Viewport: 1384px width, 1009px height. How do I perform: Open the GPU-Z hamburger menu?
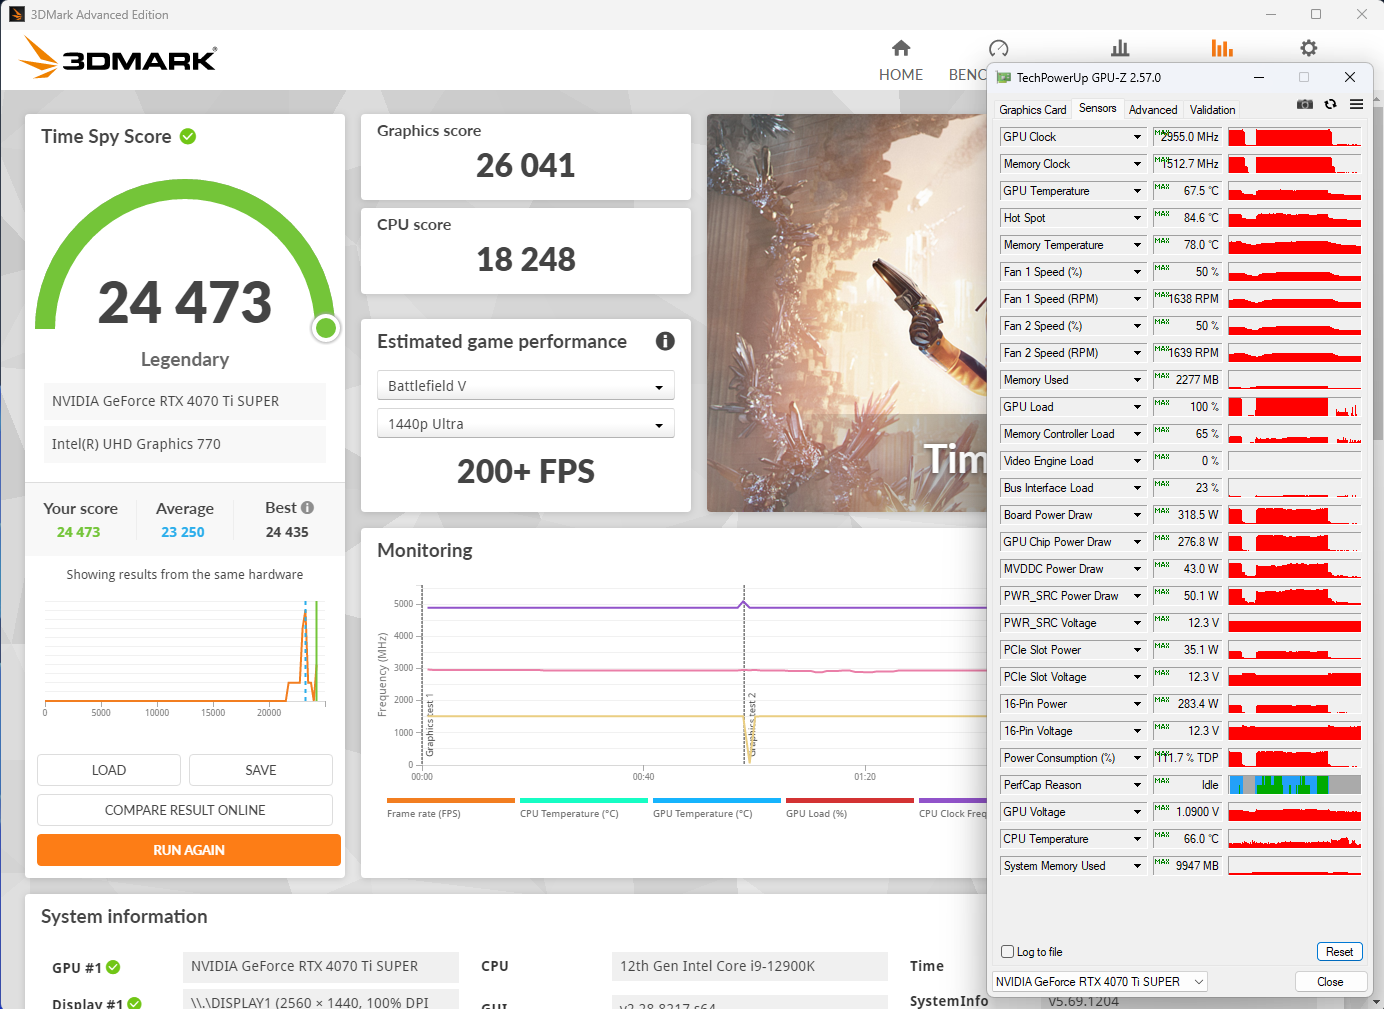tap(1356, 104)
